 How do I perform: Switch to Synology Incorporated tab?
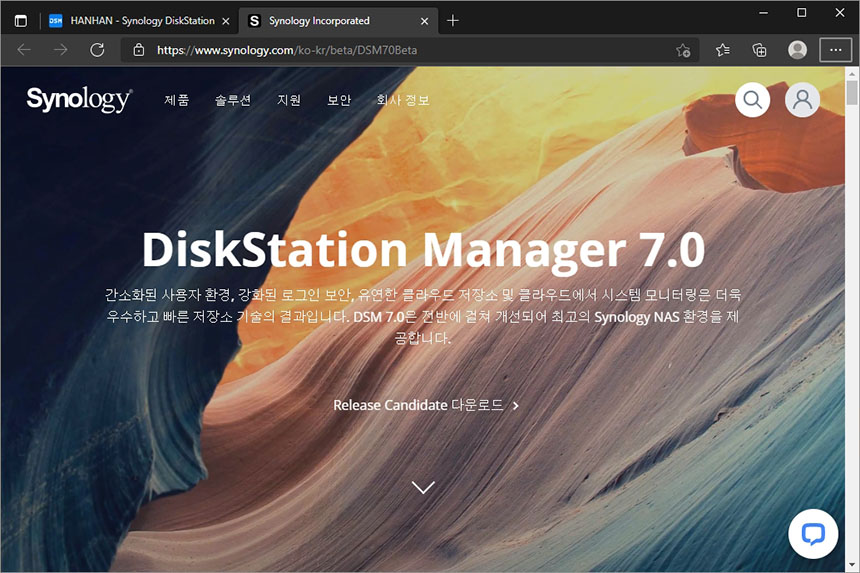point(338,21)
